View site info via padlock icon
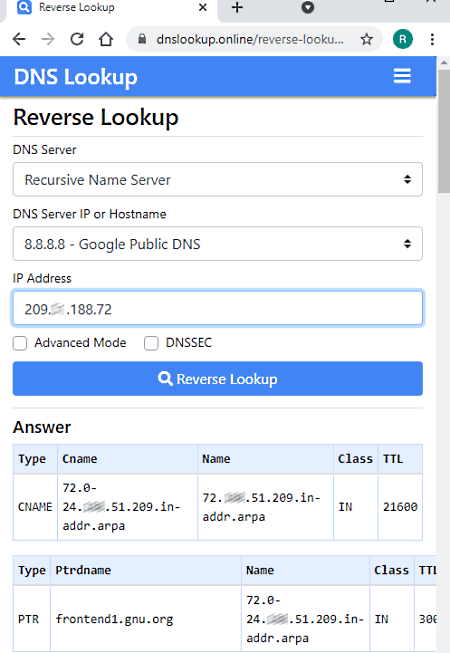Image resolution: width=450 pixels, height=653 pixels. point(142,39)
